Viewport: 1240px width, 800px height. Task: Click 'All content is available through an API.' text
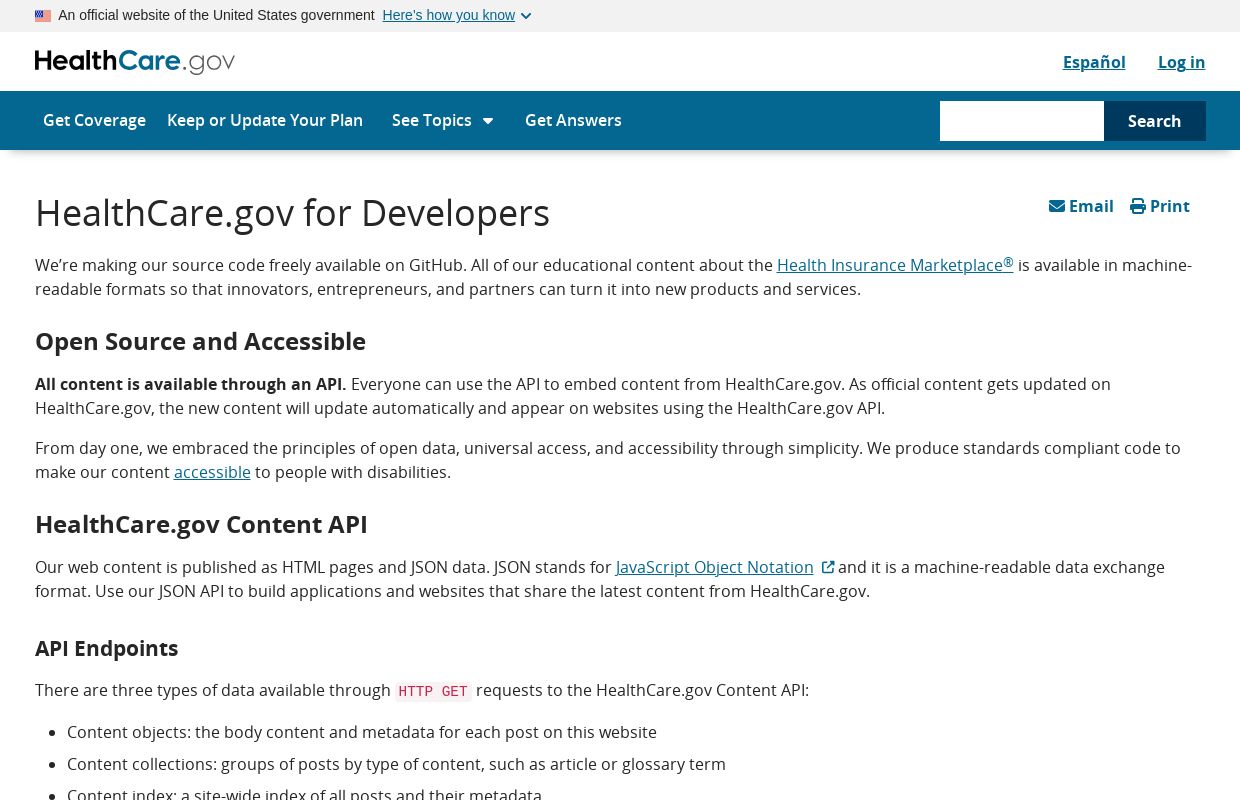(x=191, y=384)
